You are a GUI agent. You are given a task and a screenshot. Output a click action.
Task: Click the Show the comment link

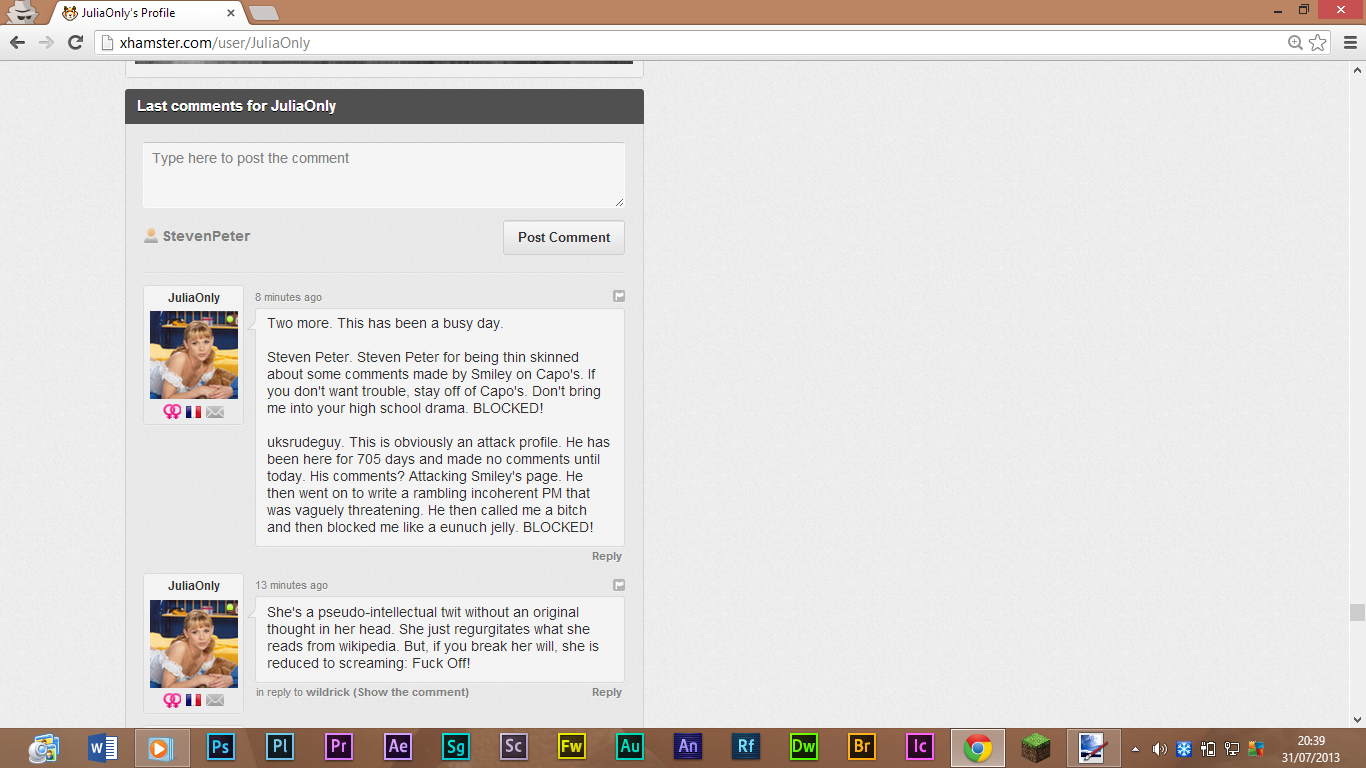[411, 692]
